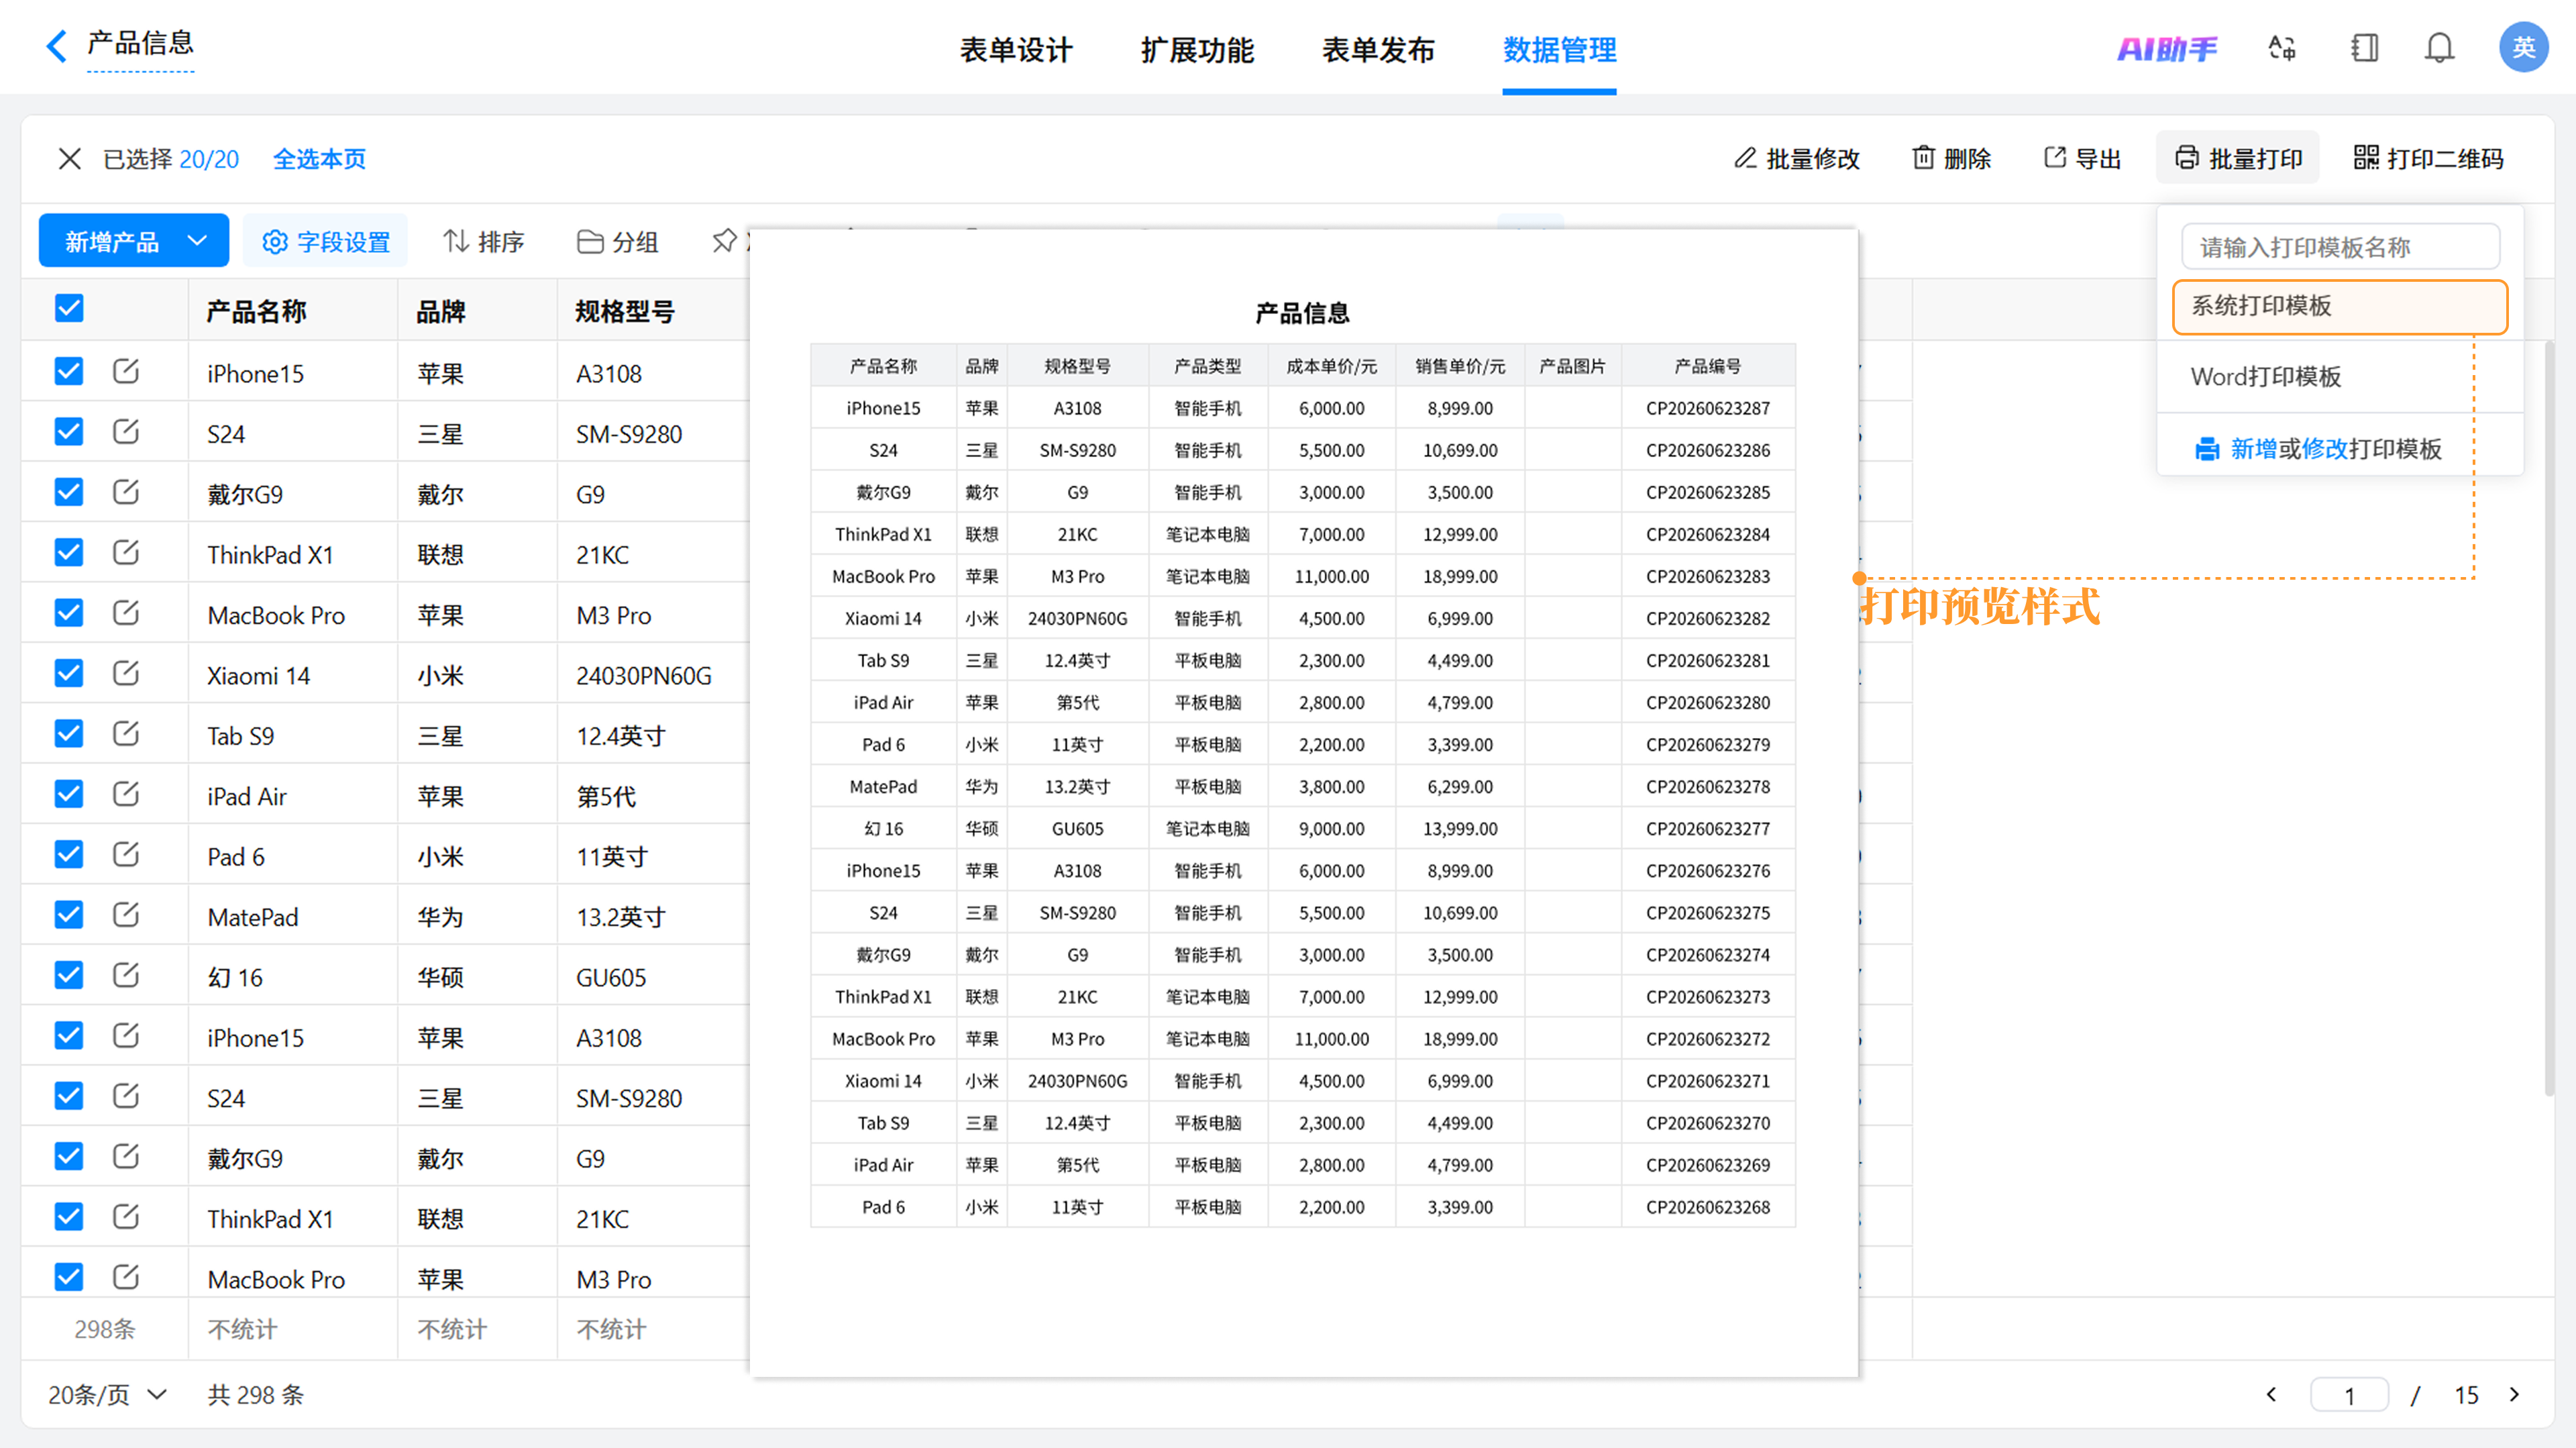Switch to 表单设计 tab
The height and width of the screenshot is (1448, 2576).
tap(1016, 49)
